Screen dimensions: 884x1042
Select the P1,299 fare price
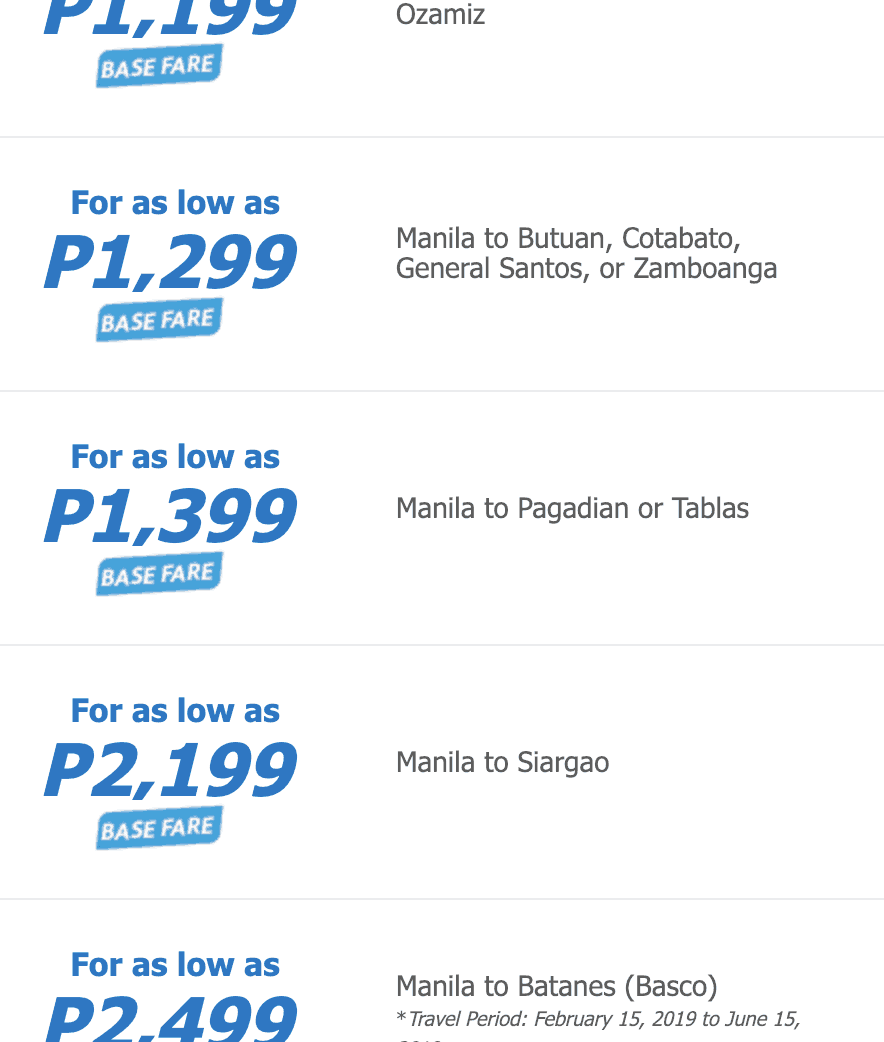[170, 263]
